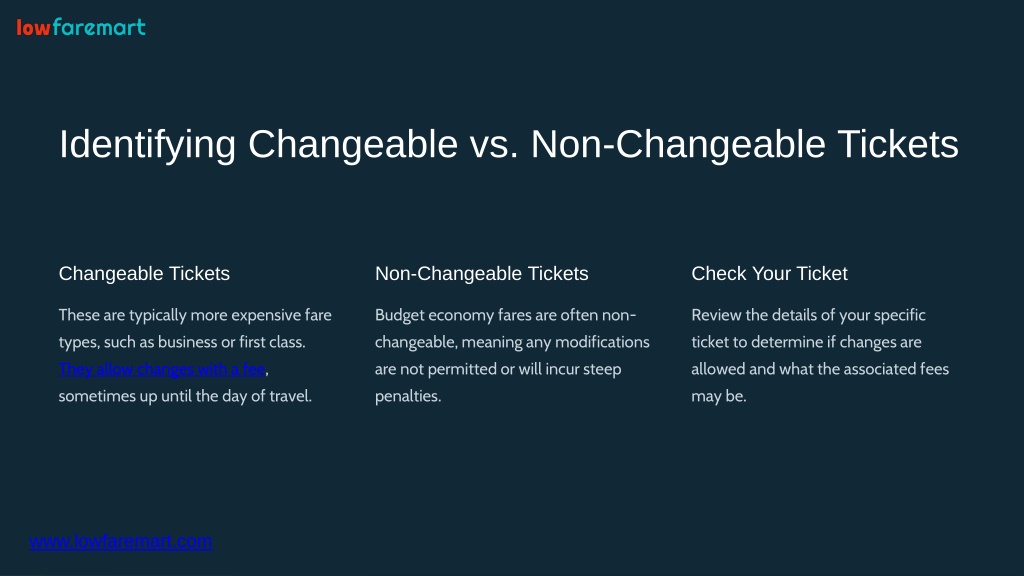Click the lowfaremart logo

[81, 27]
